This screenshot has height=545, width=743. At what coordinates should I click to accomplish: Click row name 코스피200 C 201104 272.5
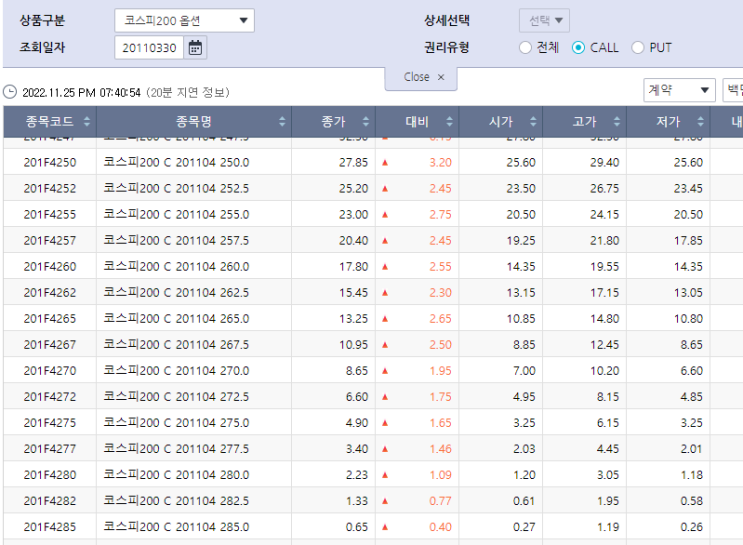coord(176,397)
